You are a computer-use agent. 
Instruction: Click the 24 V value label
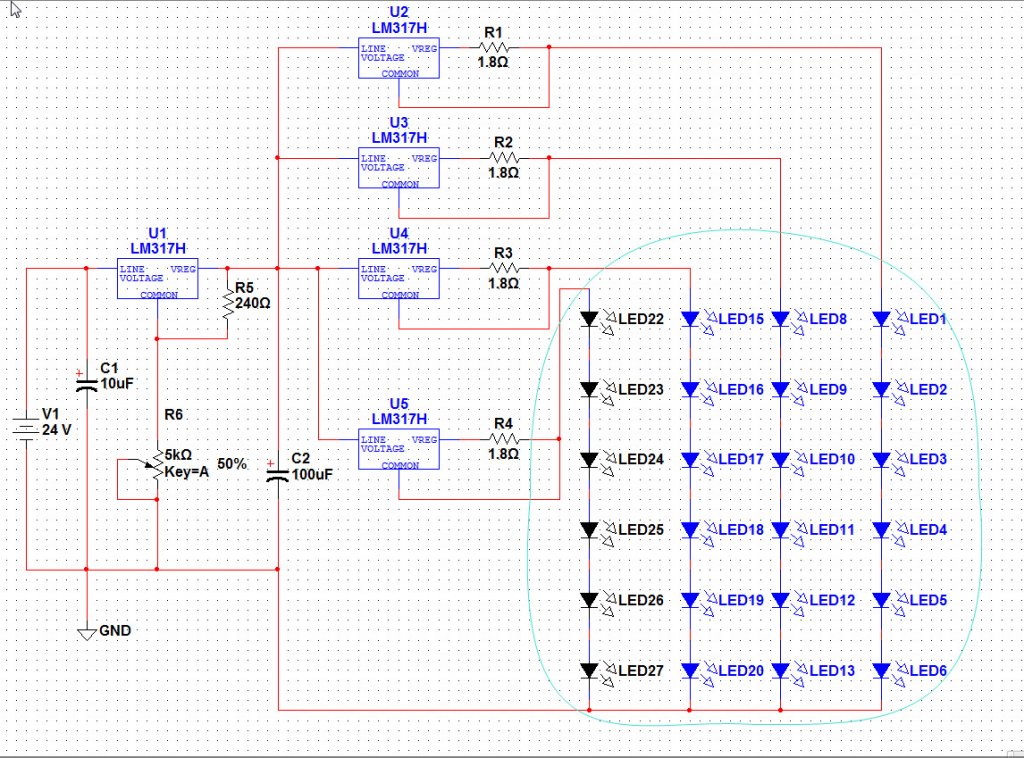click(56, 430)
